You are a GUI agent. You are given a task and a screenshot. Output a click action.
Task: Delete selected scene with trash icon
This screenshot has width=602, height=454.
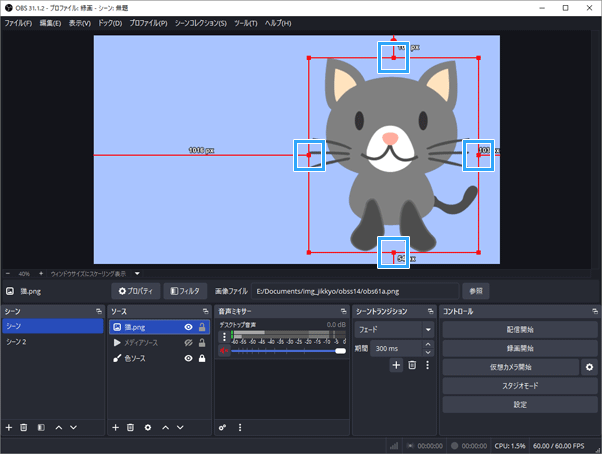pos(24,427)
